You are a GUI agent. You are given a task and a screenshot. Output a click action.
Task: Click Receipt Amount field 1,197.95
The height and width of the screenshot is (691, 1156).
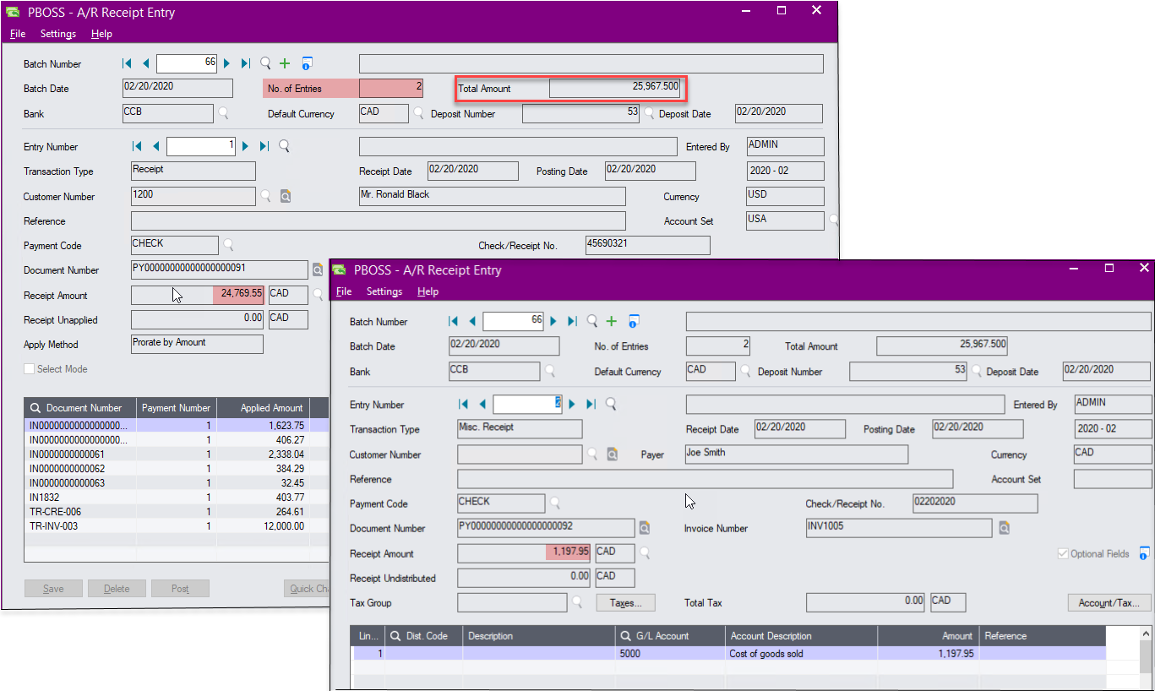(x=524, y=552)
